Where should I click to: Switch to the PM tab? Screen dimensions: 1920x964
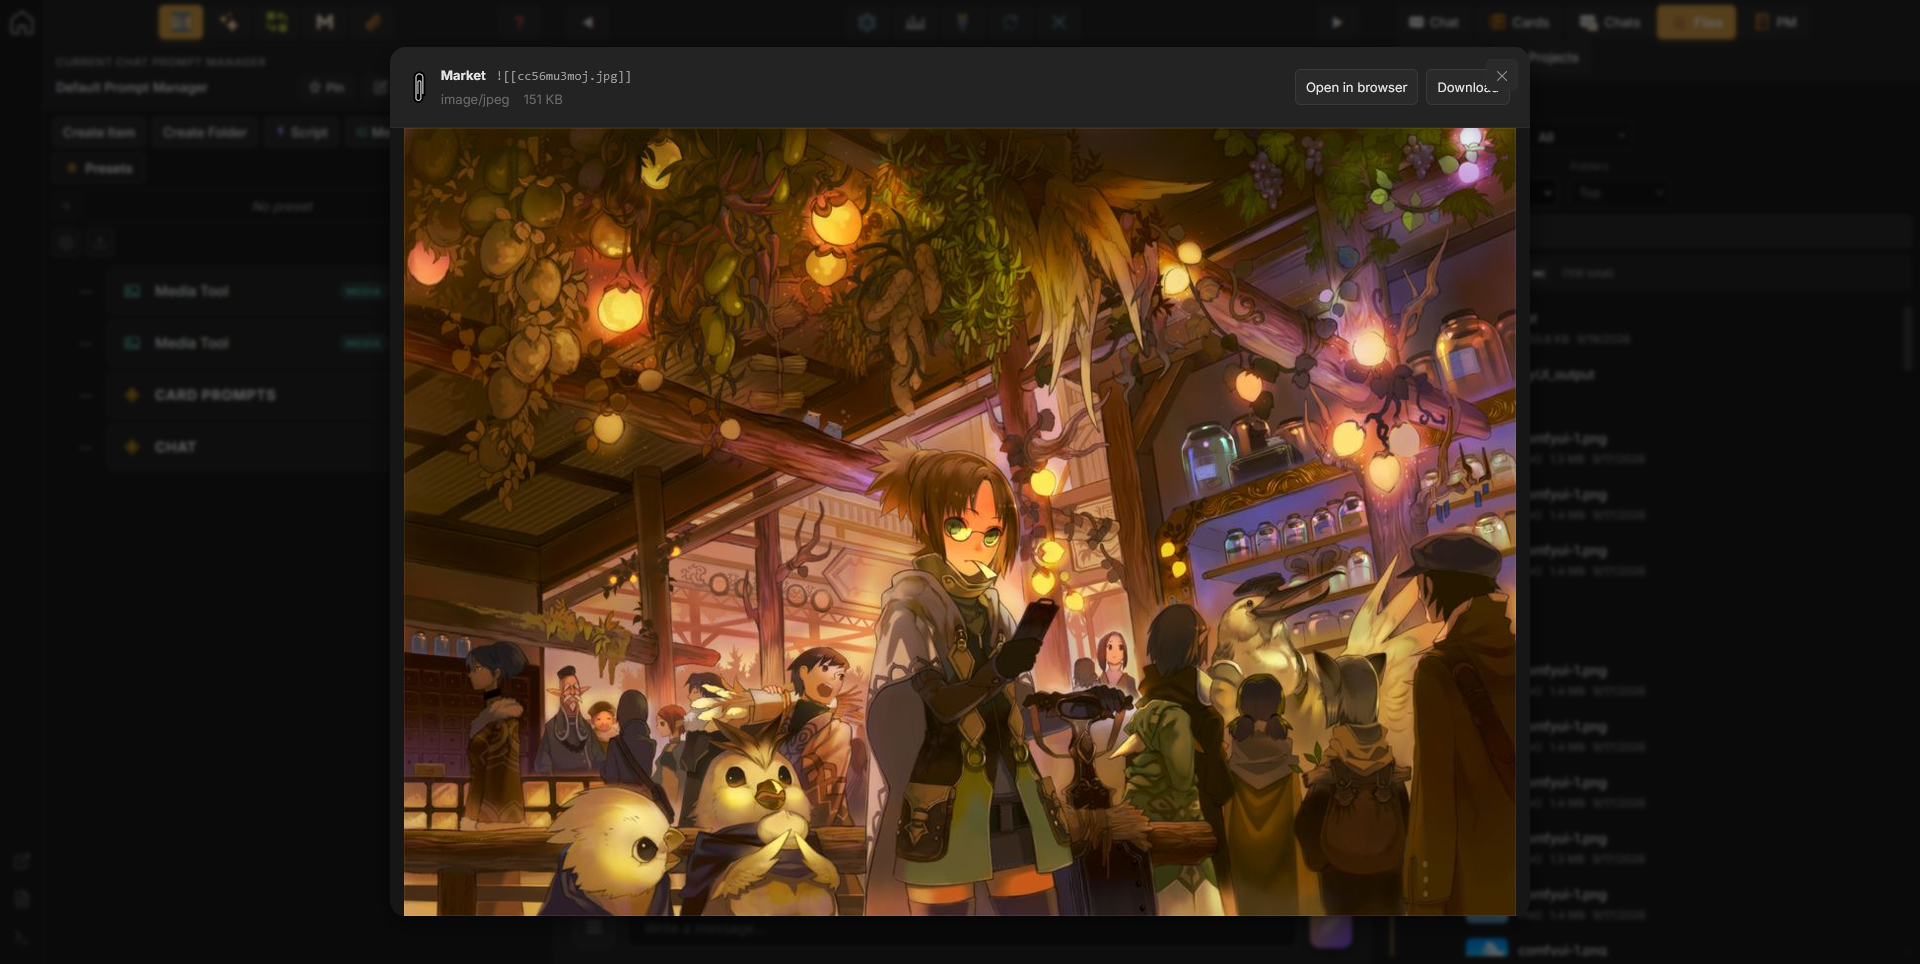pos(1776,22)
